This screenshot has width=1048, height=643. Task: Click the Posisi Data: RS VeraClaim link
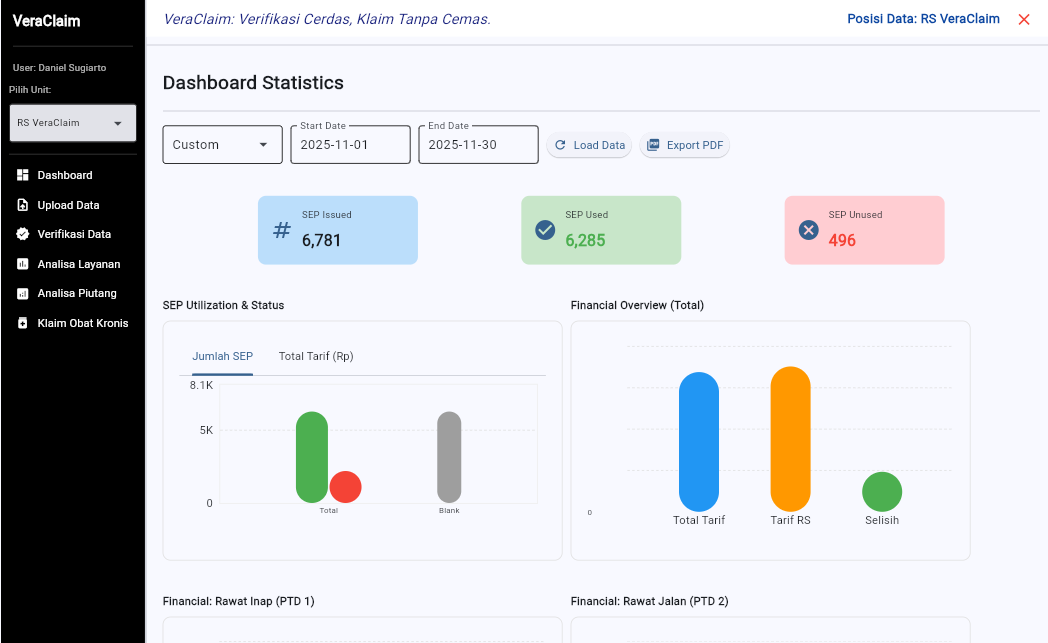(x=922, y=18)
